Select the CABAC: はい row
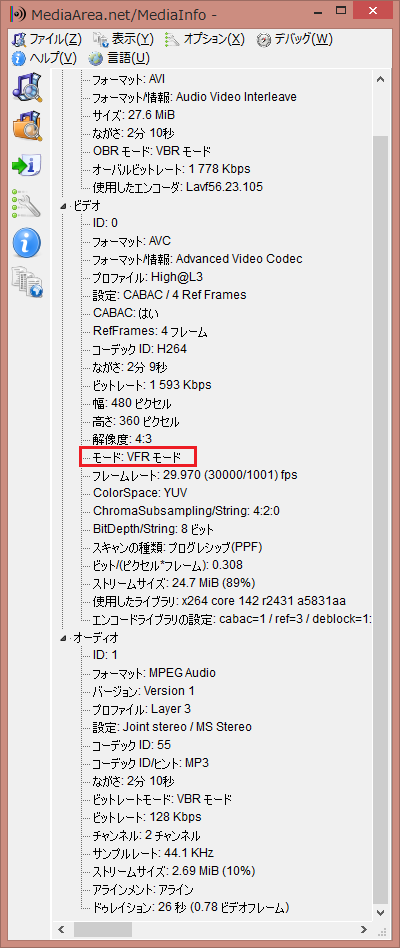 pos(125,313)
